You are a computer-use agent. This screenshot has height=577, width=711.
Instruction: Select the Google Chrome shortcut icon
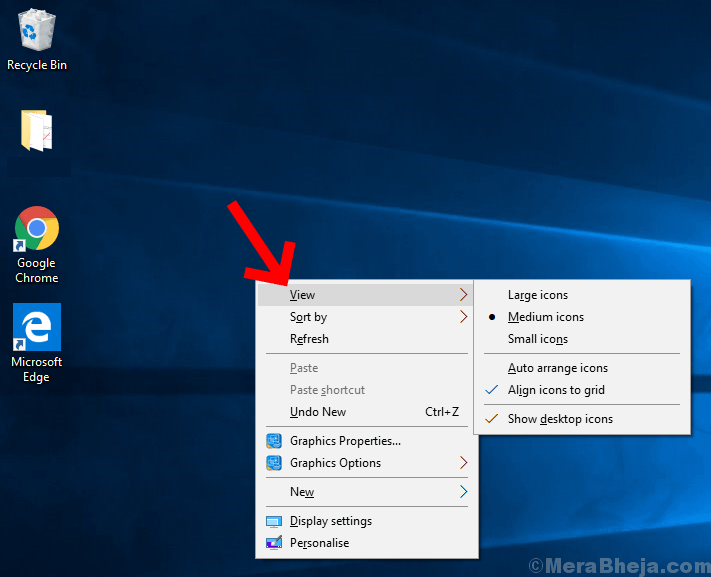(37, 228)
